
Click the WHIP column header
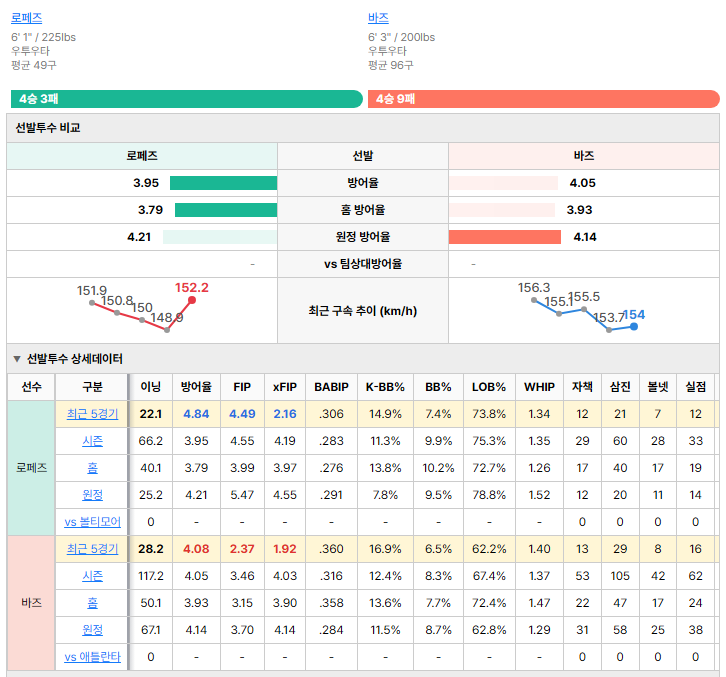pos(539,387)
